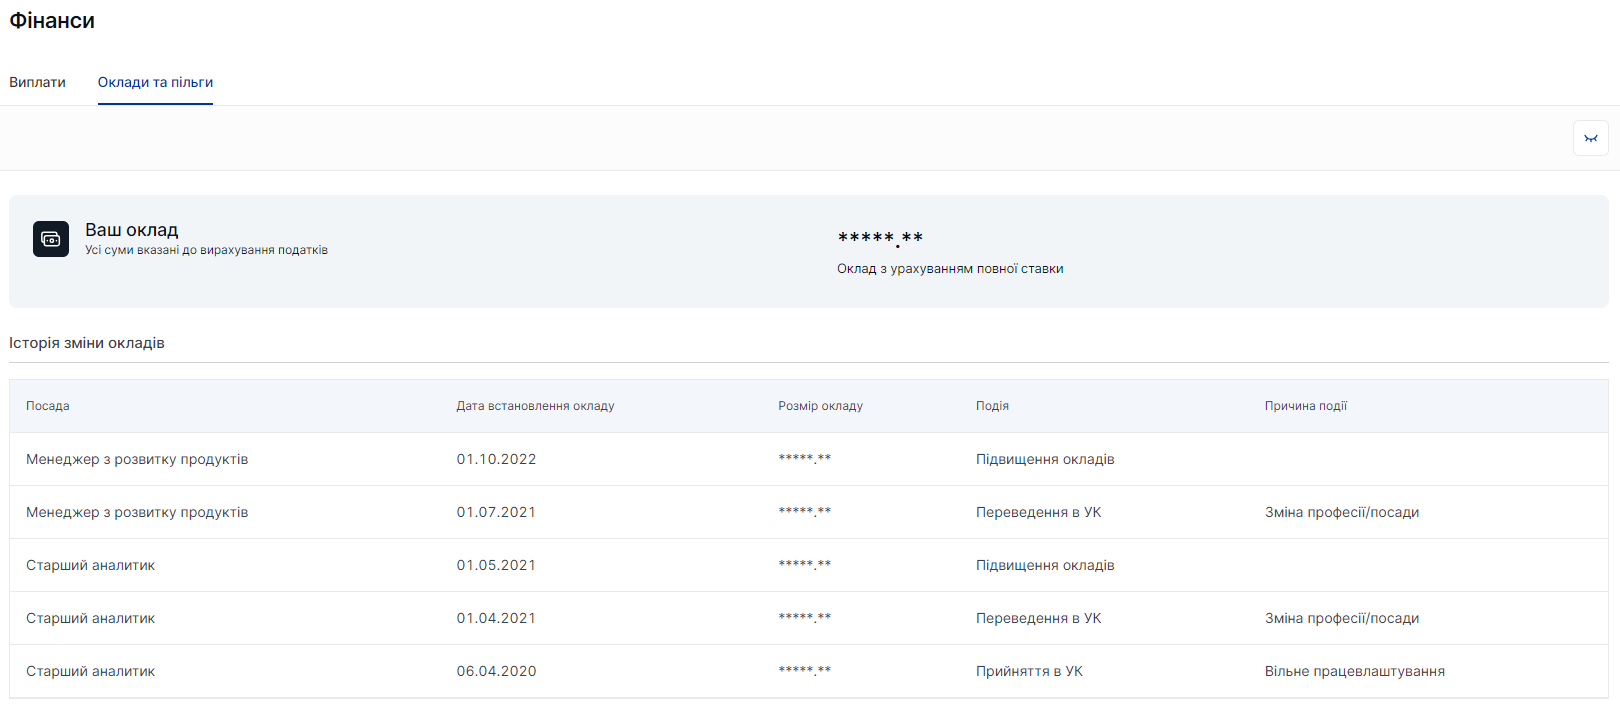Screen dimensions: 1620x707
Task: Click Старший аналитик in the 01.05.2021 row
Action: coord(90,565)
